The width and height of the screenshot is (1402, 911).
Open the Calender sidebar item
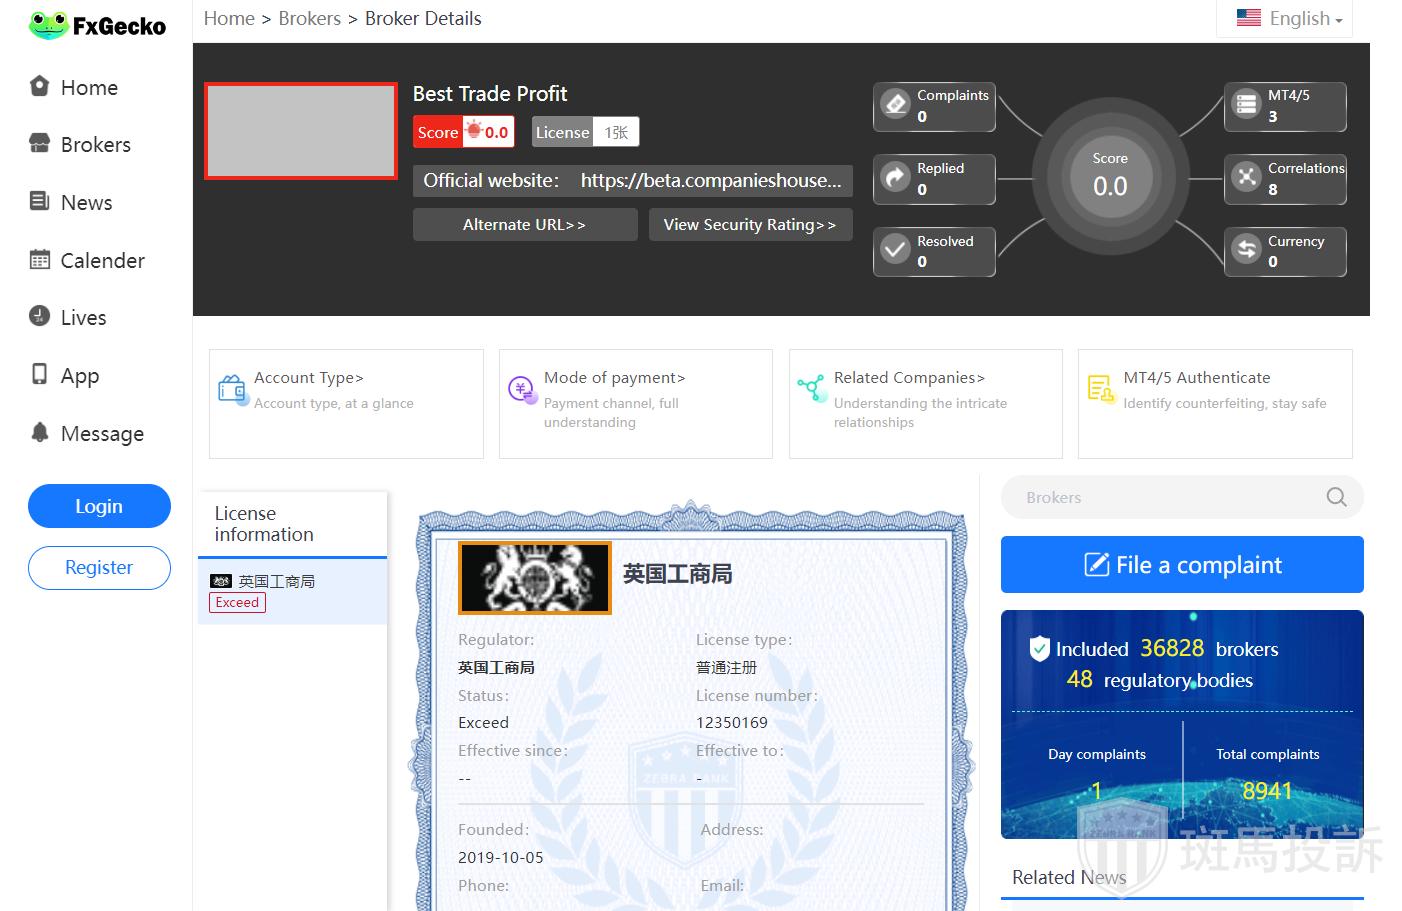pyautogui.click(x=102, y=261)
